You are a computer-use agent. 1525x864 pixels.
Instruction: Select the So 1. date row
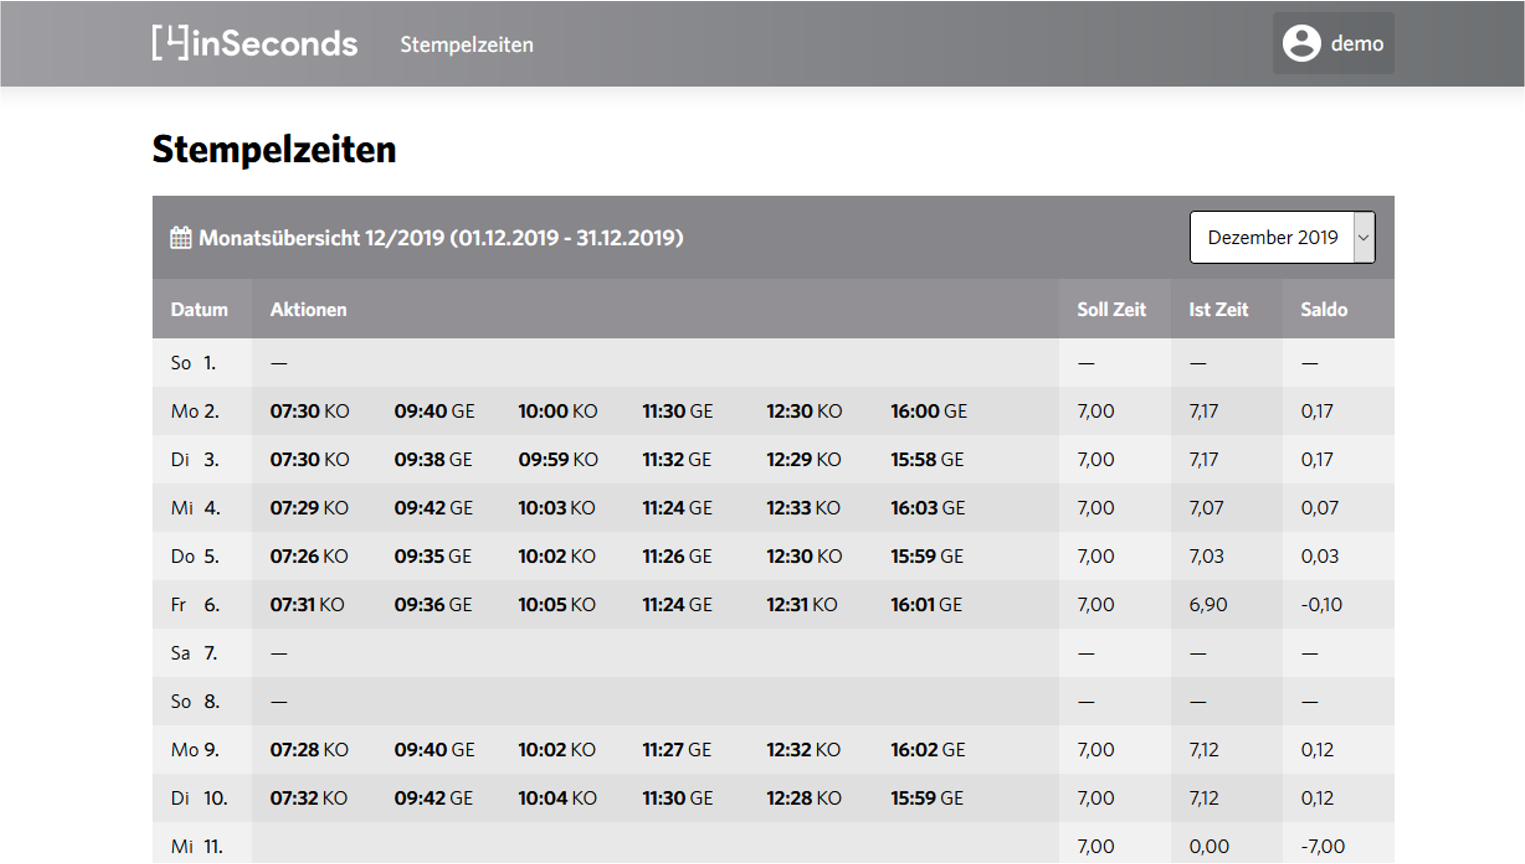click(773, 363)
